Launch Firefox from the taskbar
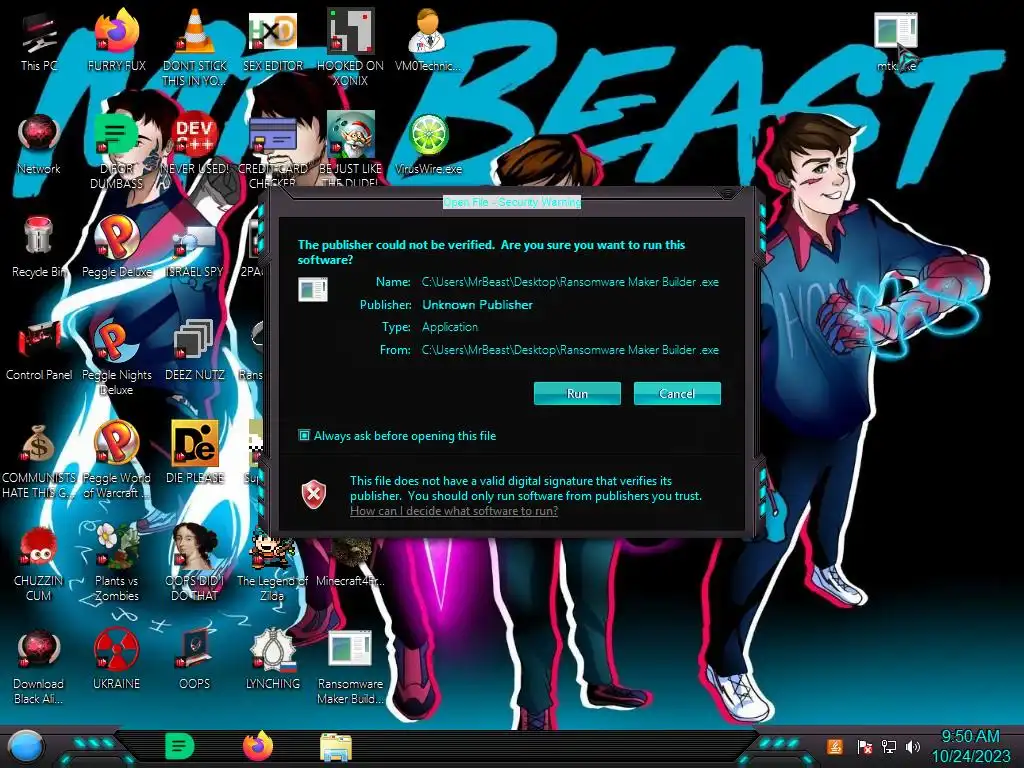Screen dimensions: 1024x768 click(x=258, y=746)
